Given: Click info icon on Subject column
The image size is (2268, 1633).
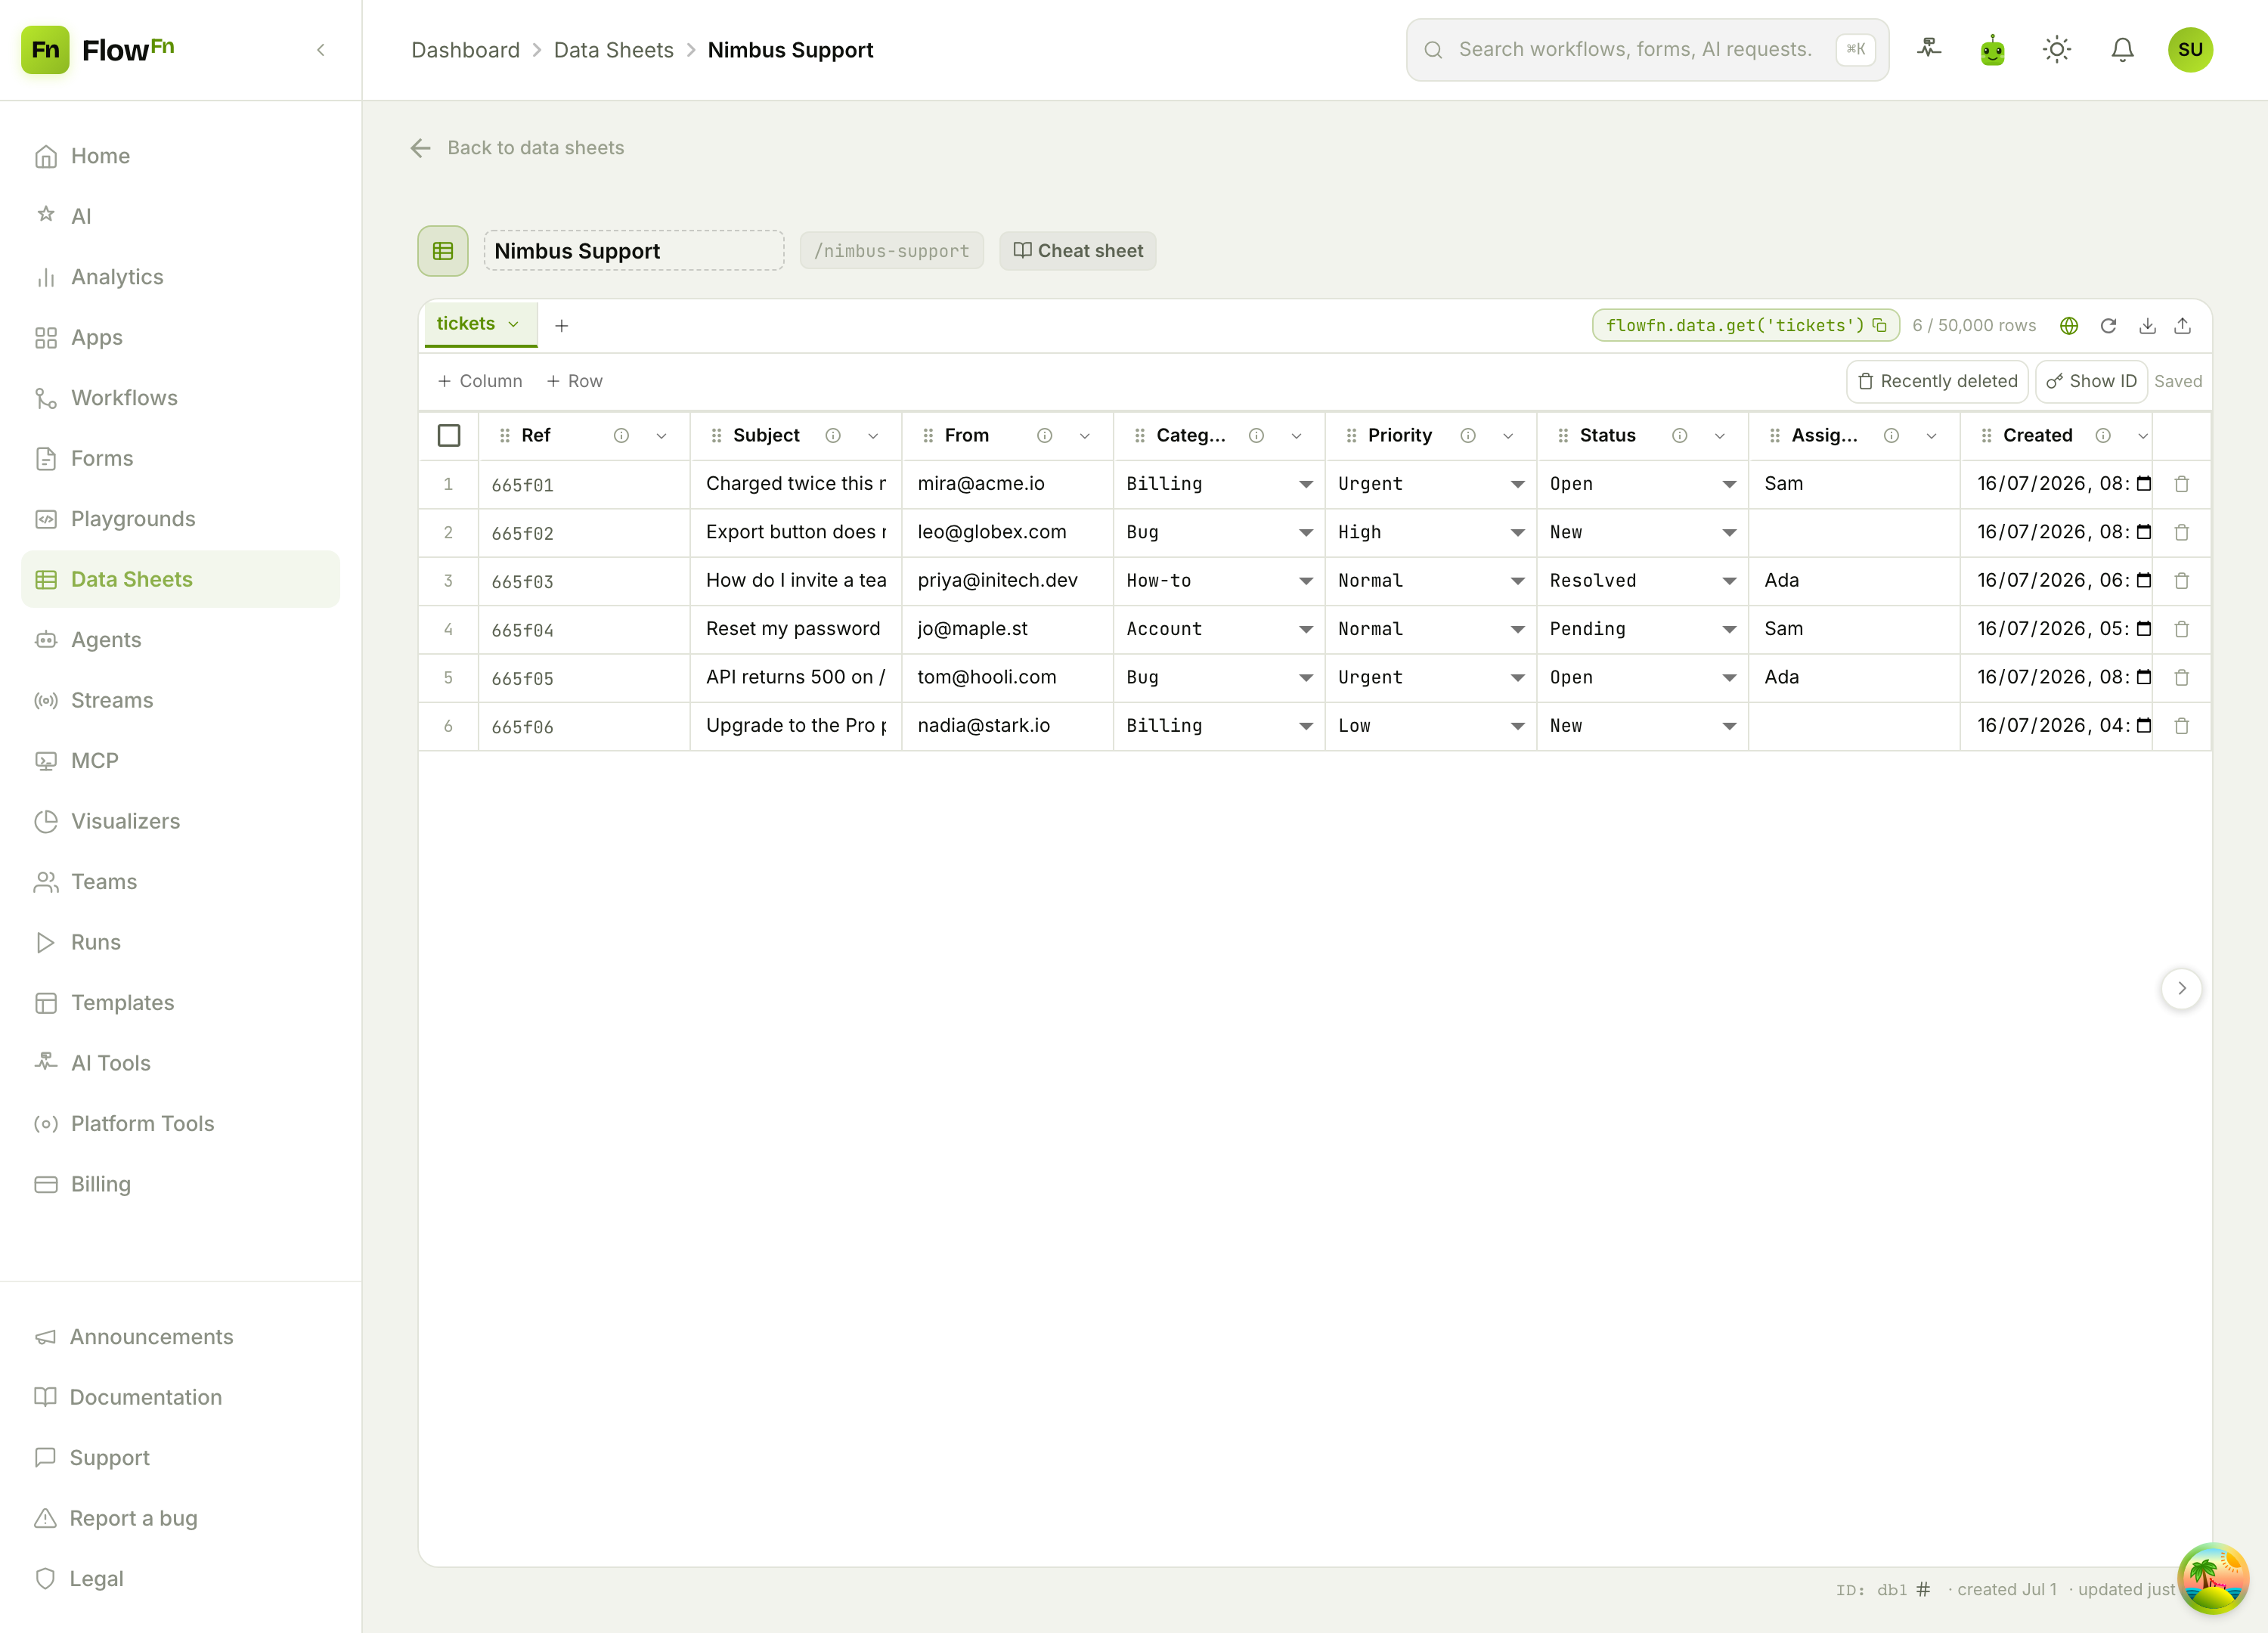Looking at the screenshot, I should 833,436.
